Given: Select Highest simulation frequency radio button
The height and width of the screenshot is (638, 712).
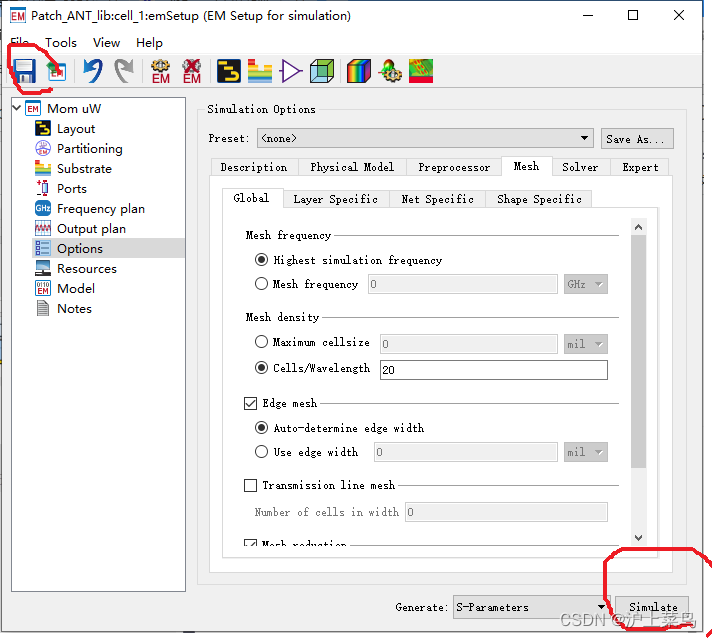Looking at the screenshot, I should click(261, 260).
